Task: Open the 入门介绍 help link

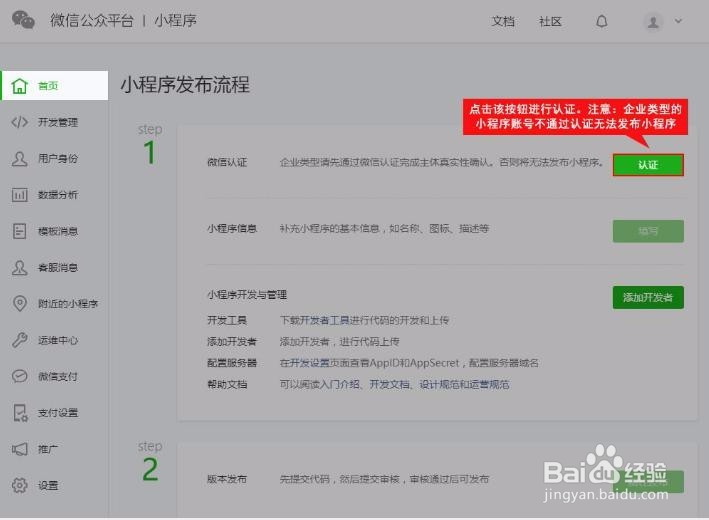Action: [x=340, y=385]
